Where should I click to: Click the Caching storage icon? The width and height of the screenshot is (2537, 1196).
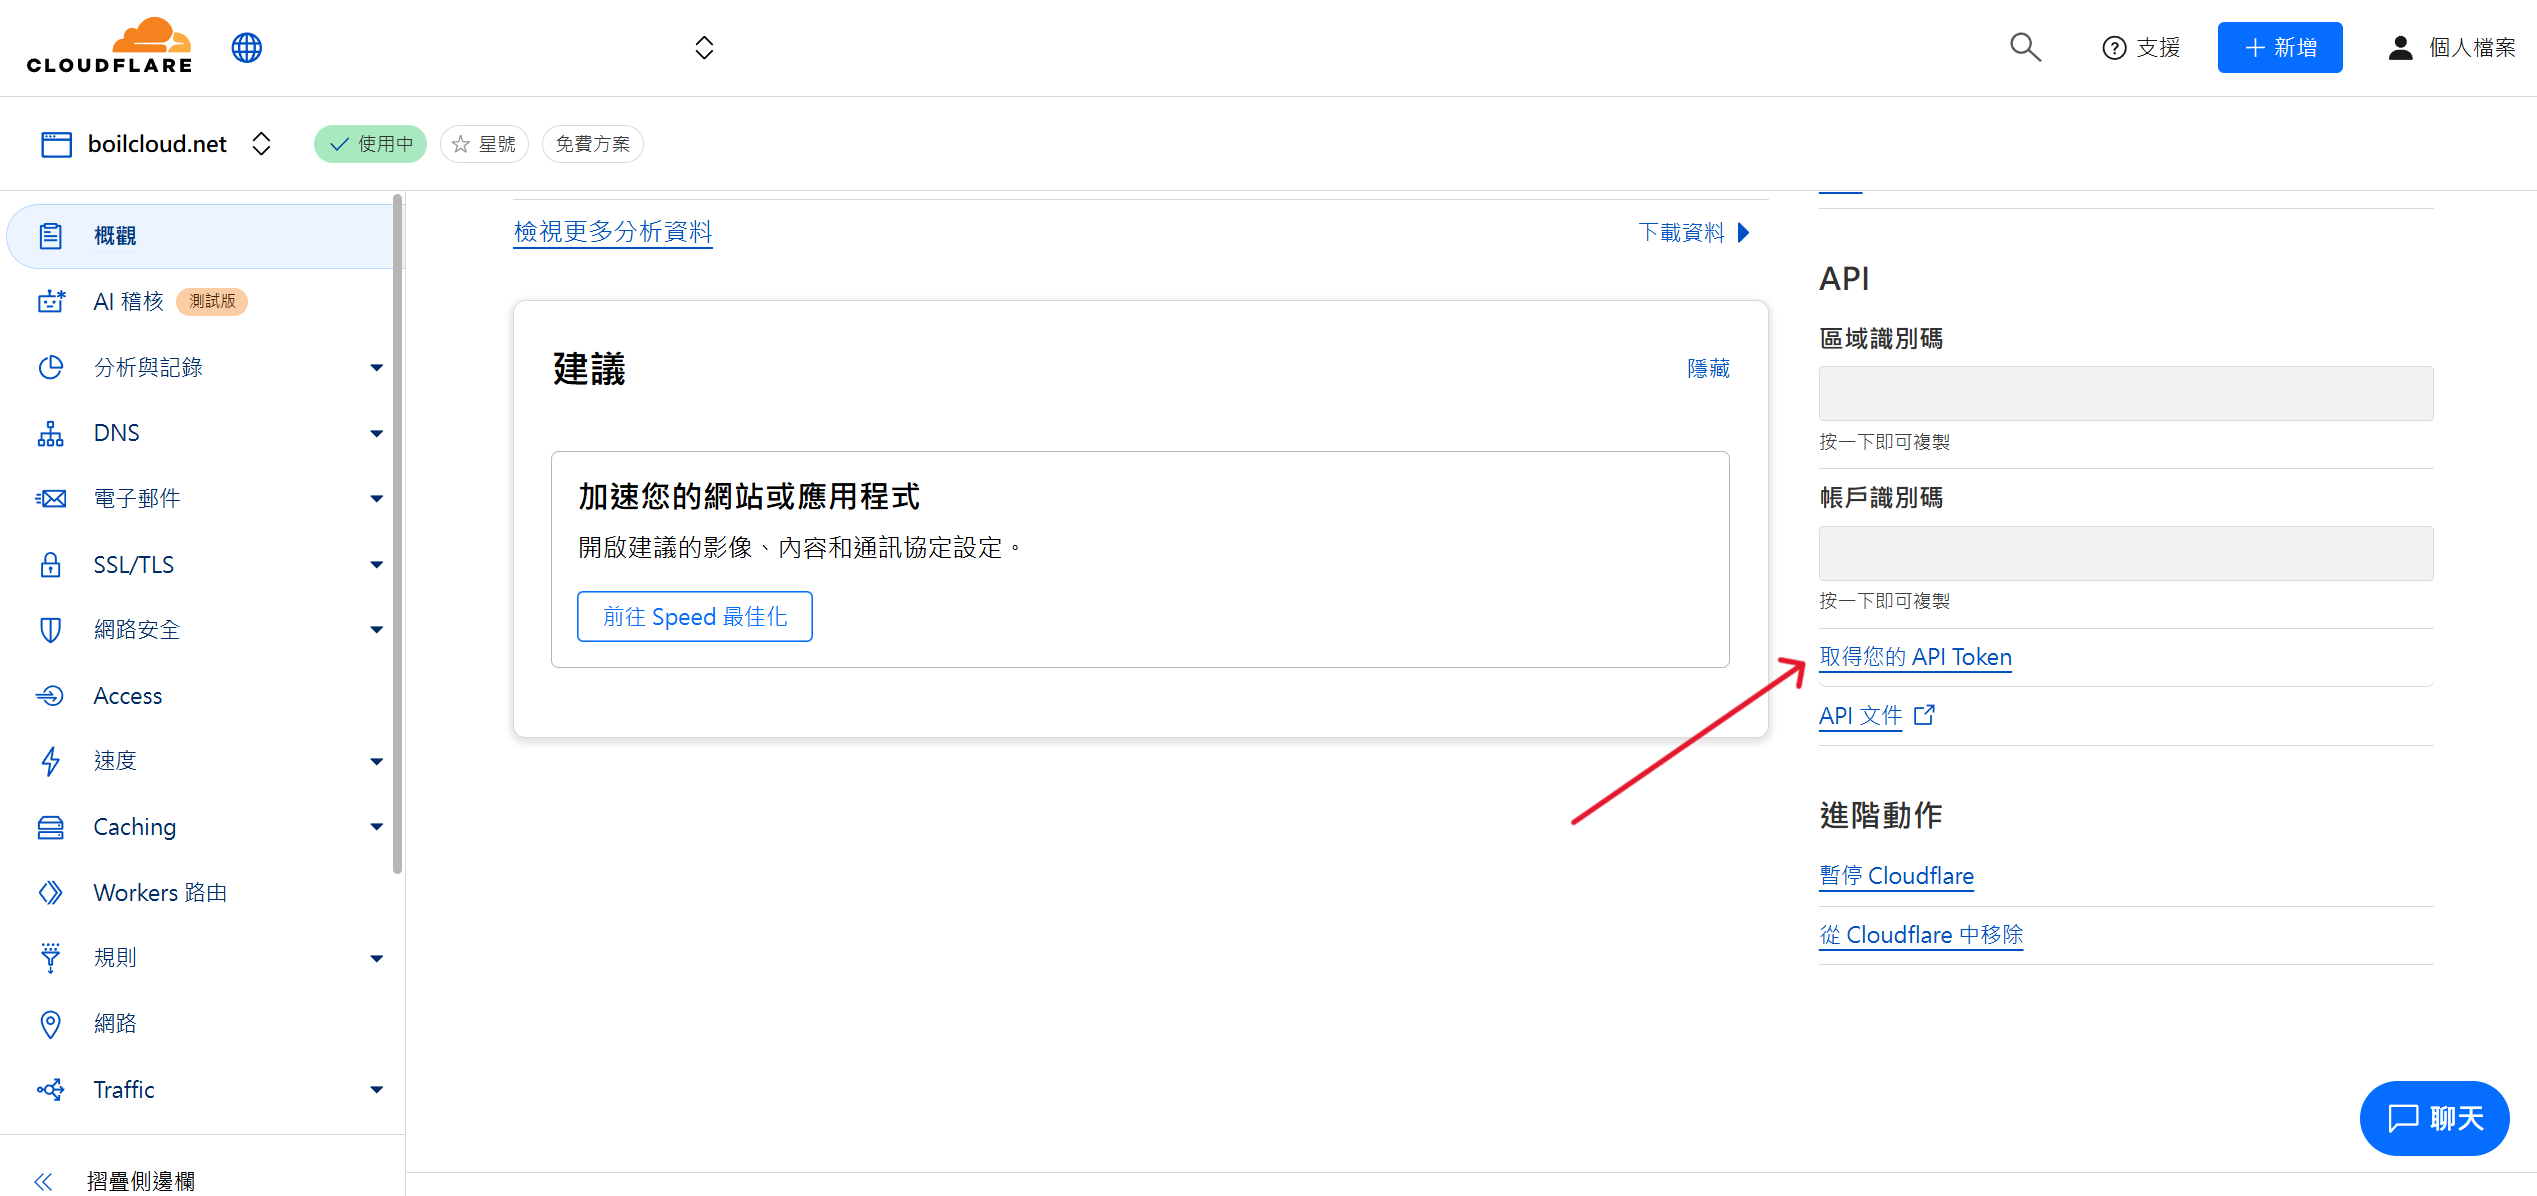pos(51,827)
